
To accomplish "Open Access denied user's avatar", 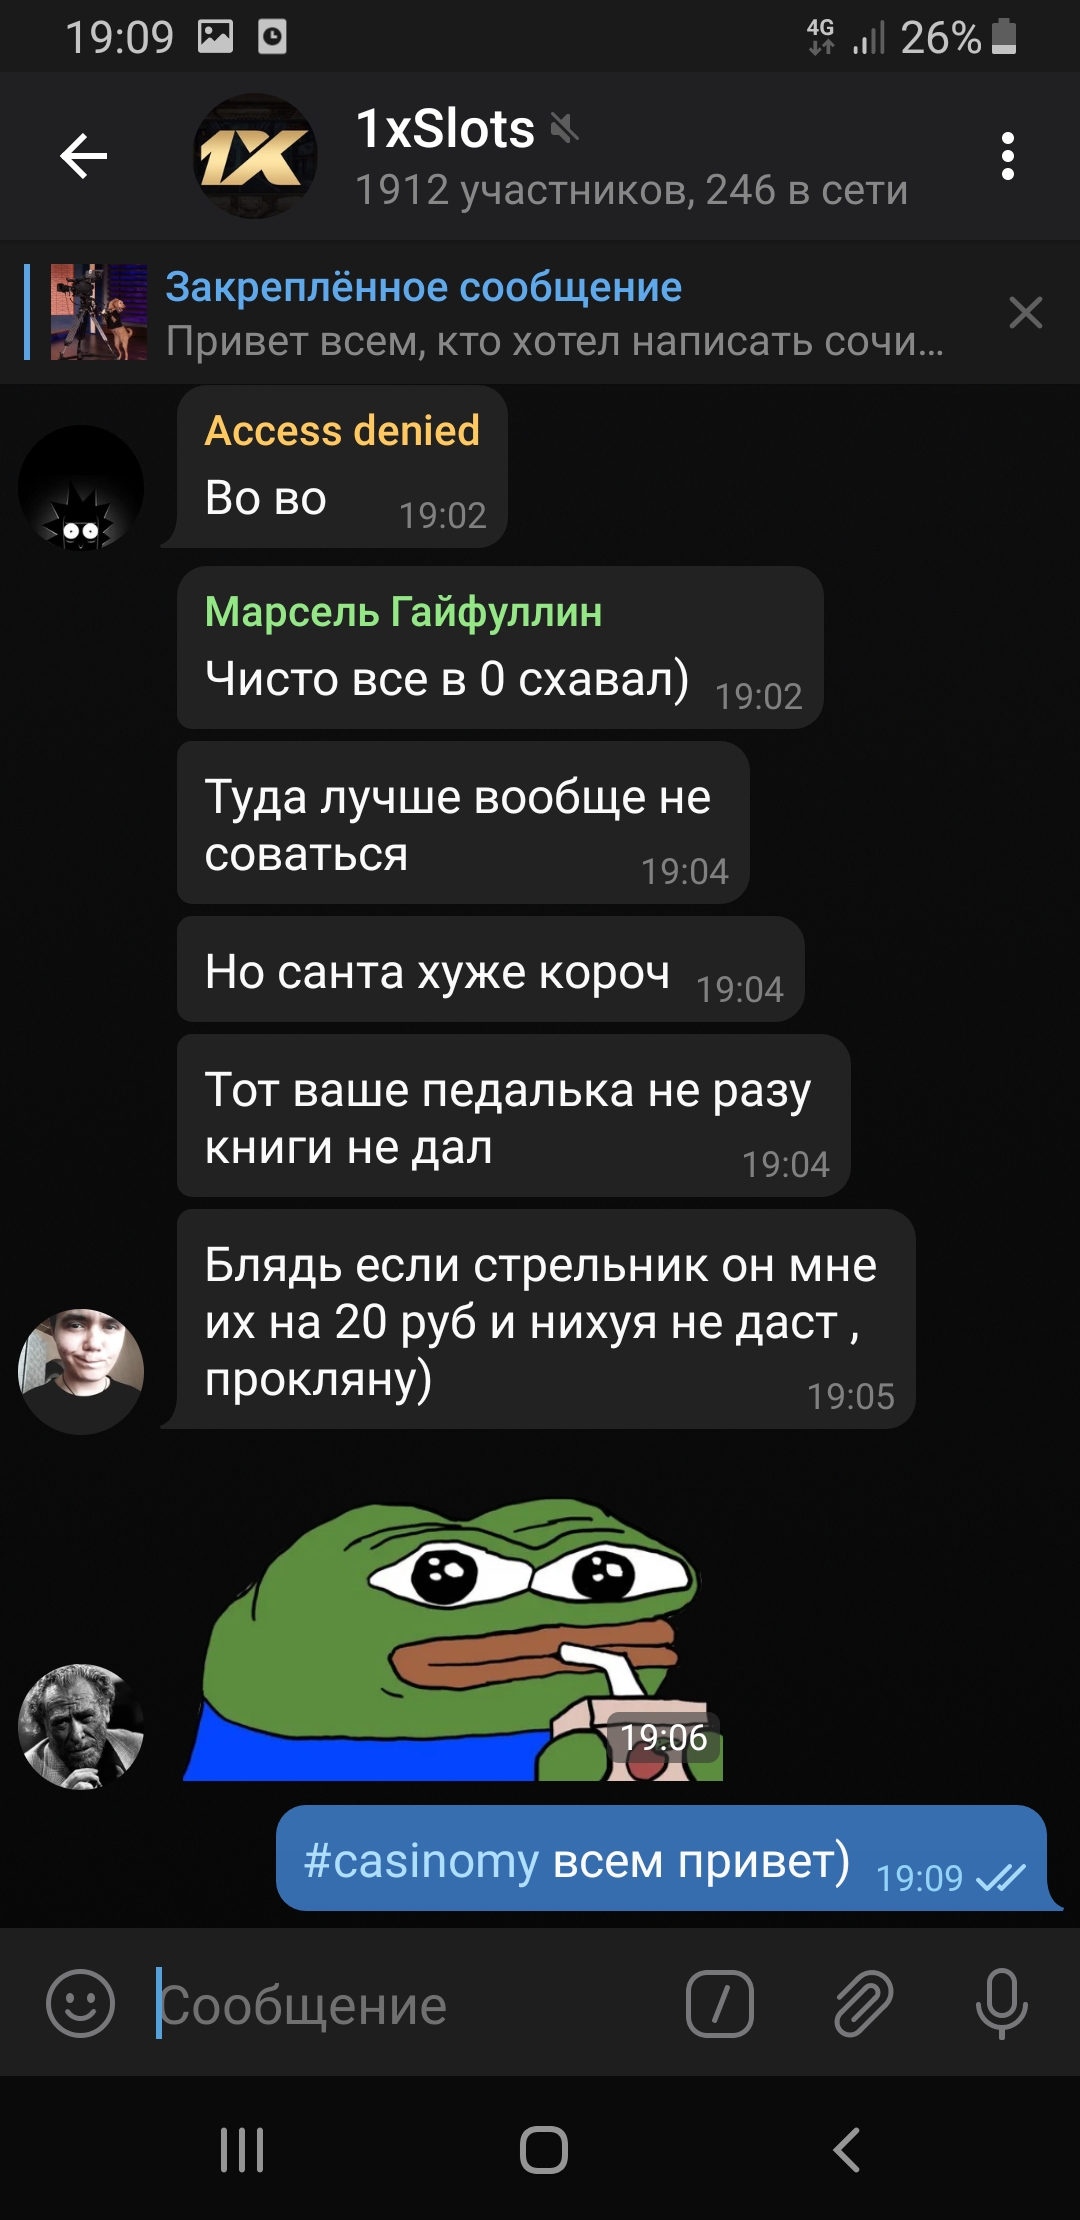I will 81,488.
